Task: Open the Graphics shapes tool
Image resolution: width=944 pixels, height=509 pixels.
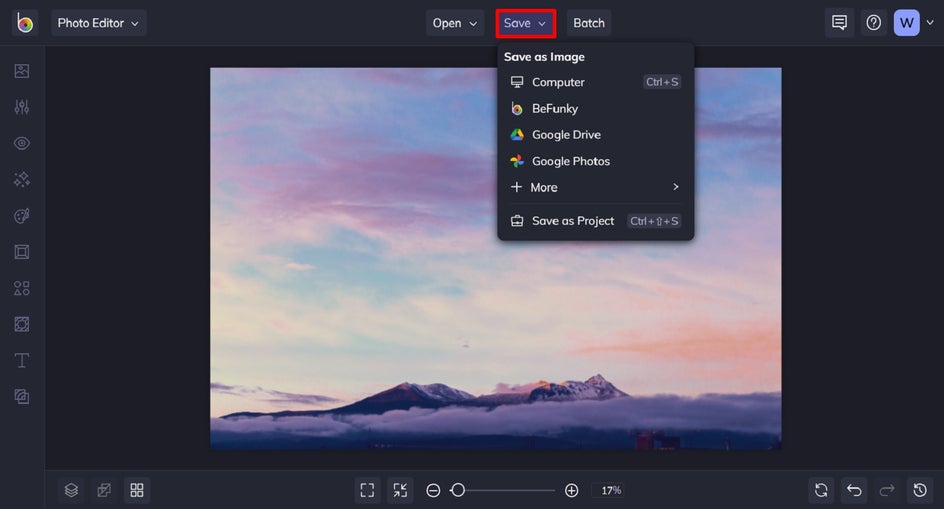Action: point(22,288)
